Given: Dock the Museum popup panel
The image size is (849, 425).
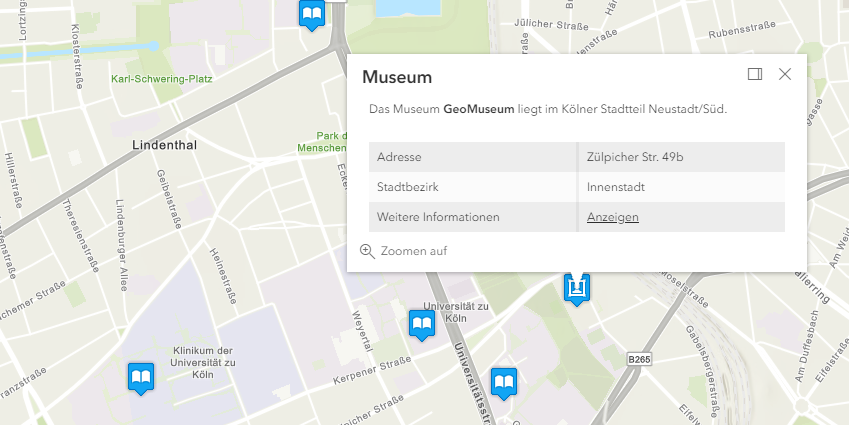Looking at the screenshot, I should [x=755, y=74].
